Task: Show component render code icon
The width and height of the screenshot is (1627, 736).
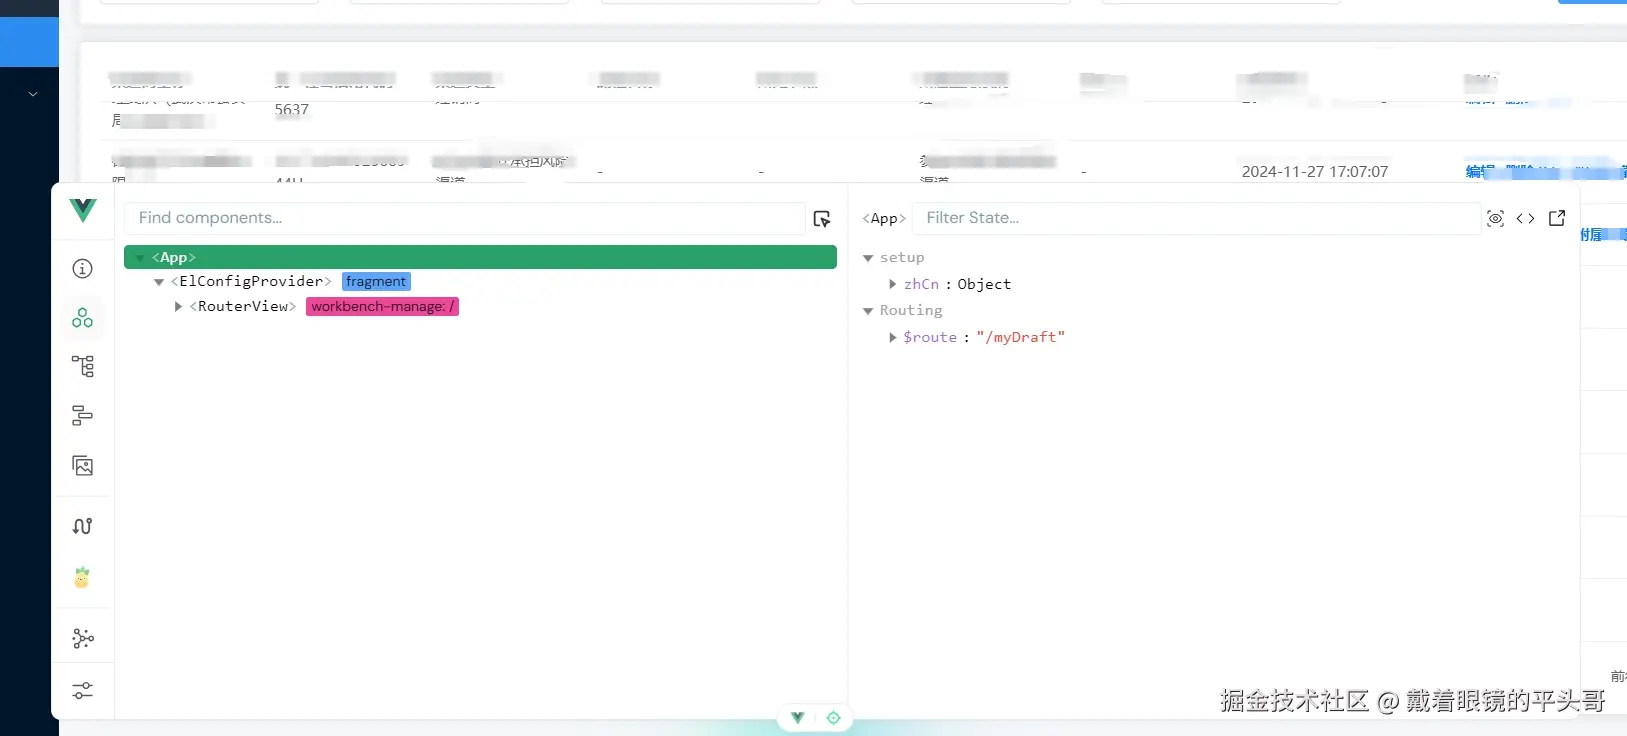Action: pyautogui.click(x=1525, y=219)
